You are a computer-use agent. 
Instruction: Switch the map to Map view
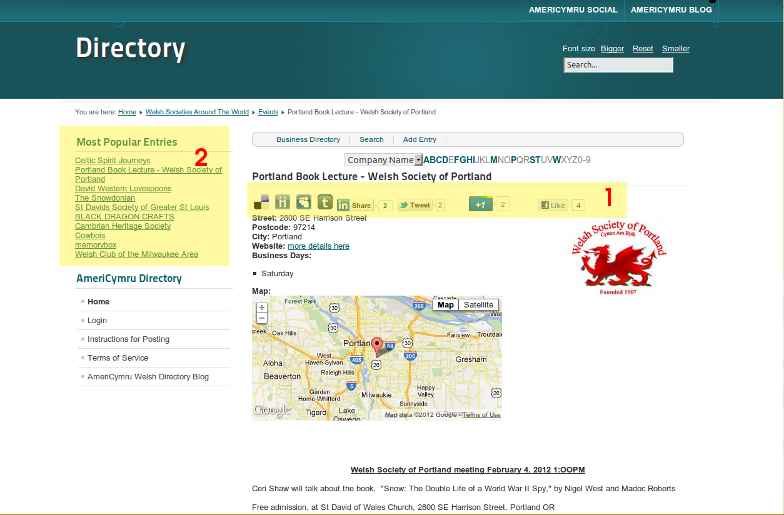(x=445, y=304)
